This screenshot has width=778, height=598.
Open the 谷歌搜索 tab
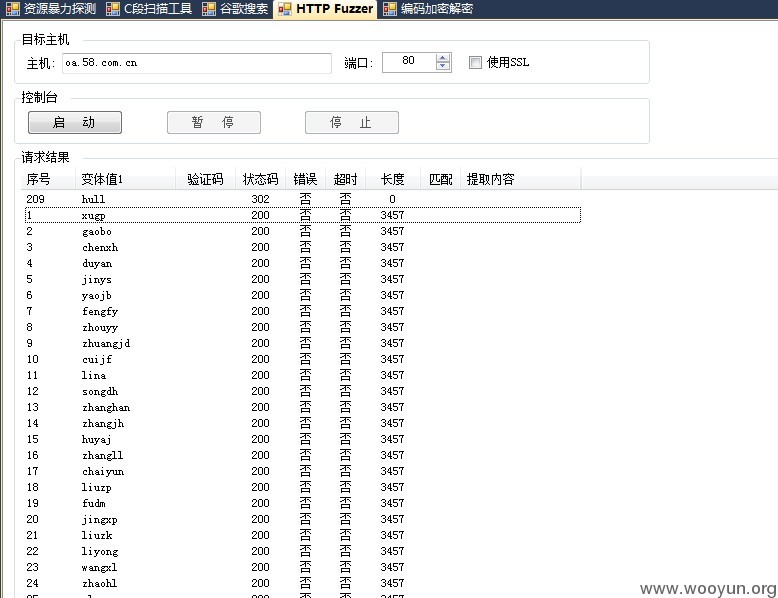(x=235, y=9)
